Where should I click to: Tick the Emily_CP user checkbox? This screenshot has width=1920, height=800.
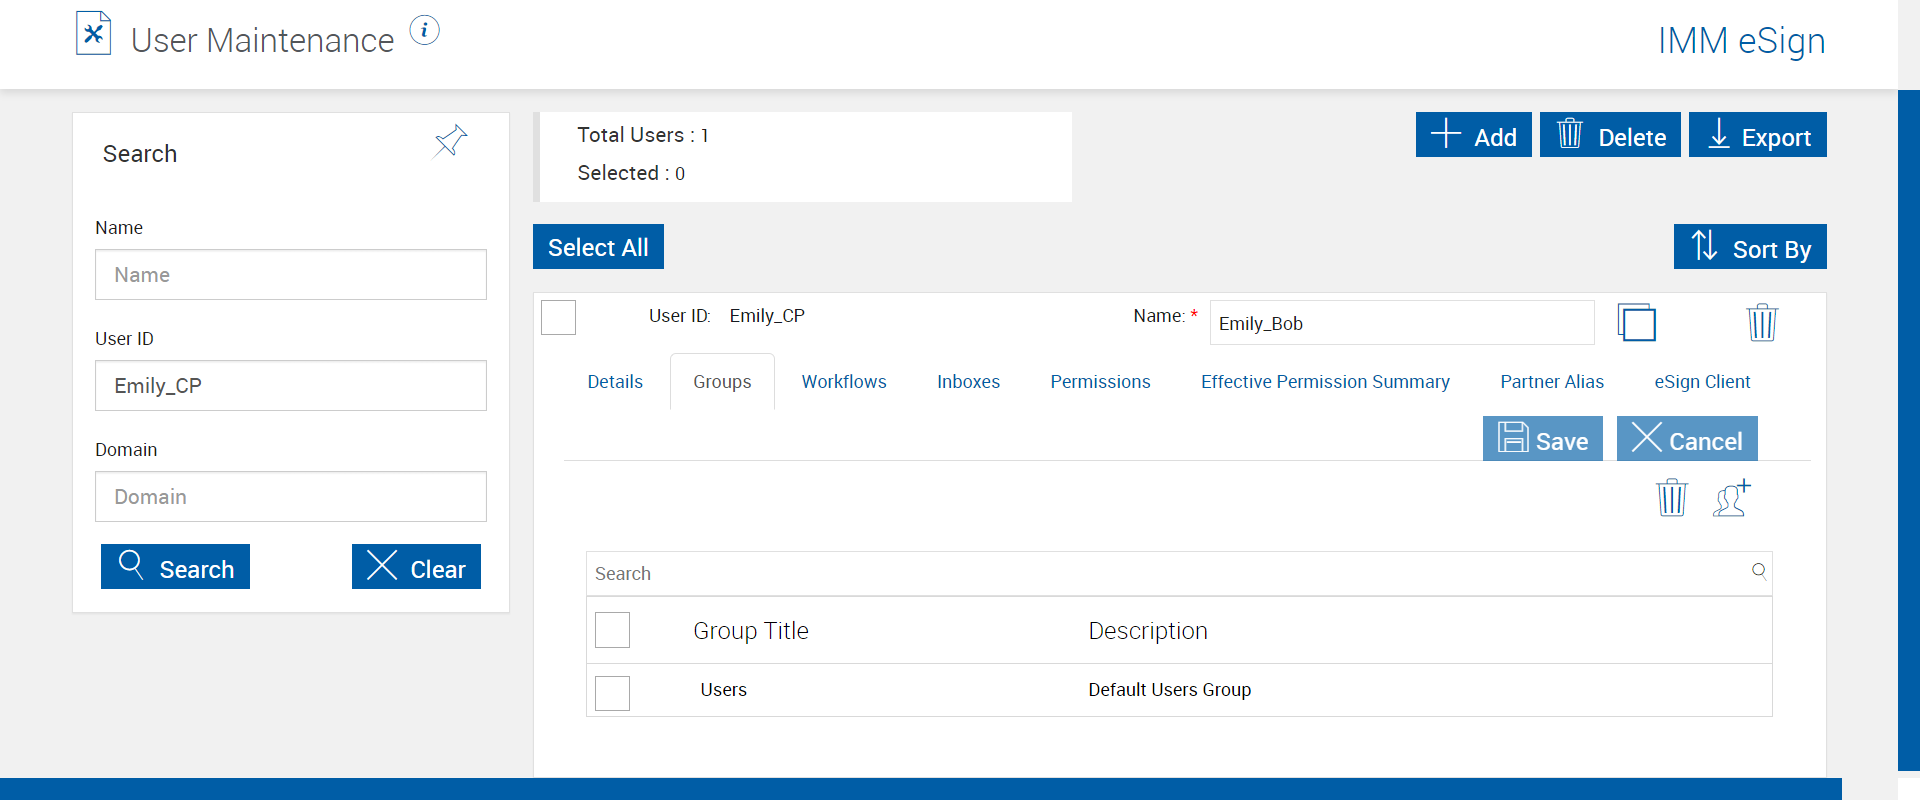(x=558, y=317)
